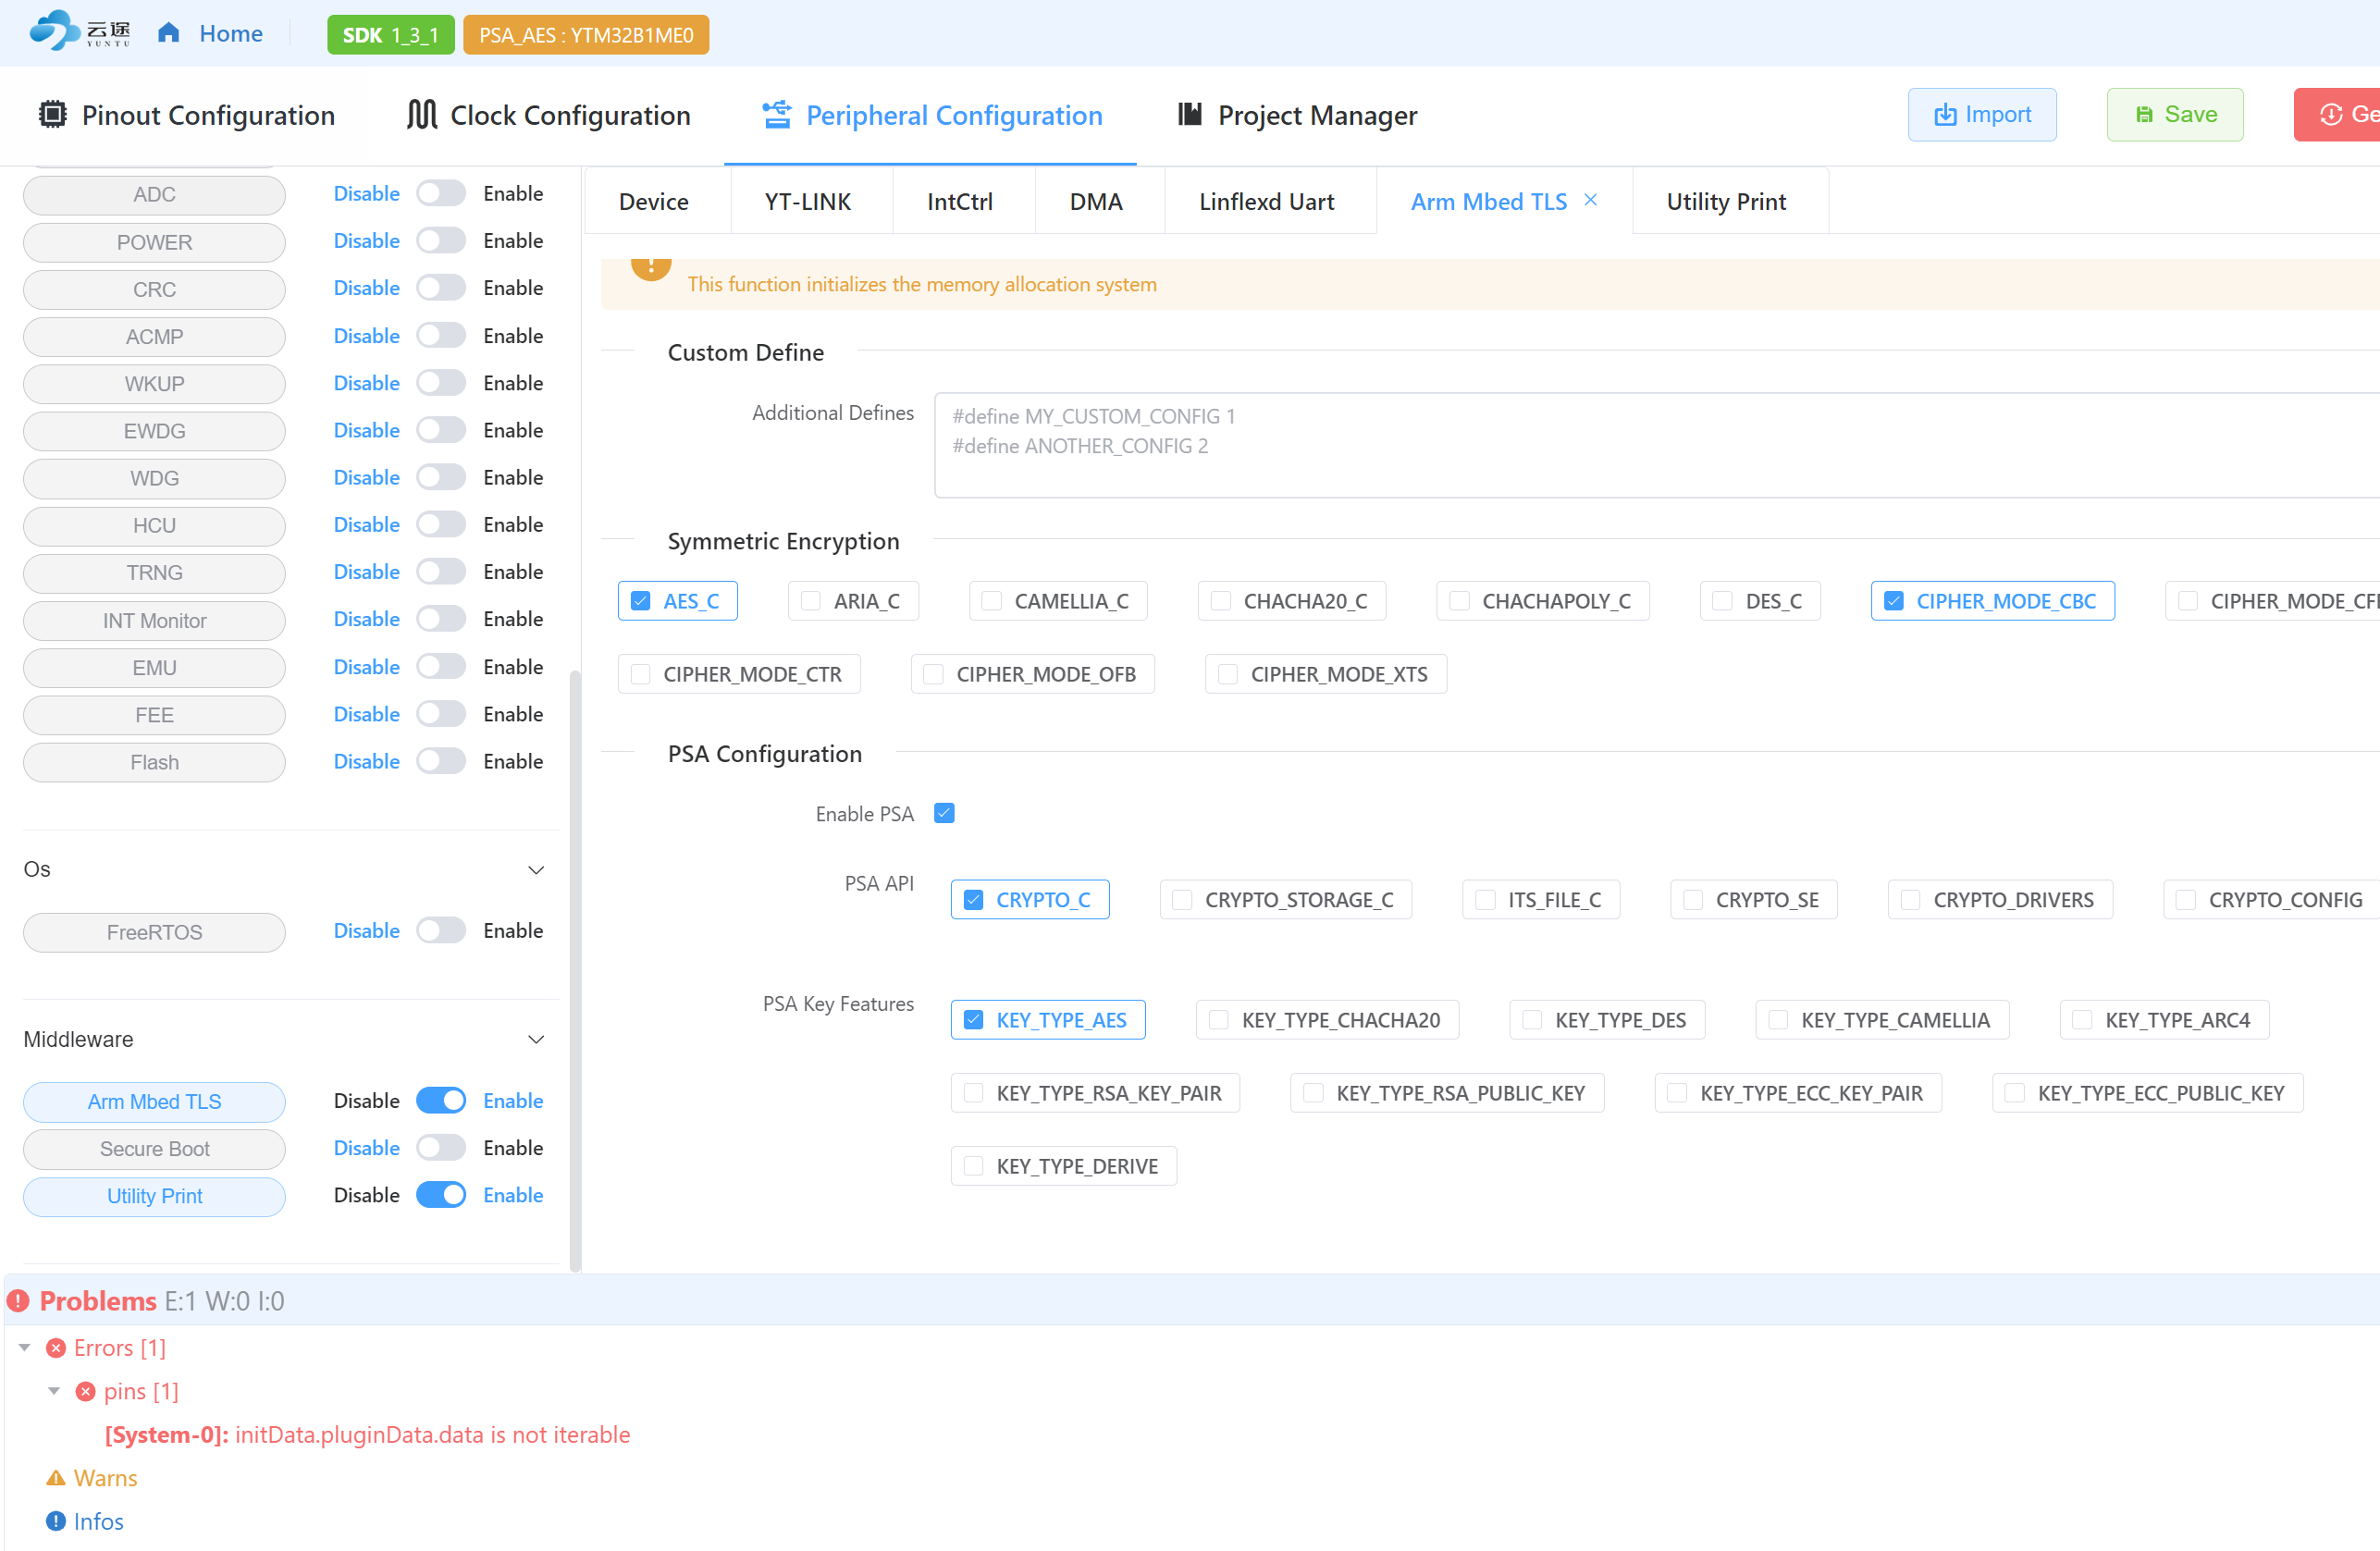Click the Peripheral Configuration icon
The image size is (2380, 1551).
777,114
